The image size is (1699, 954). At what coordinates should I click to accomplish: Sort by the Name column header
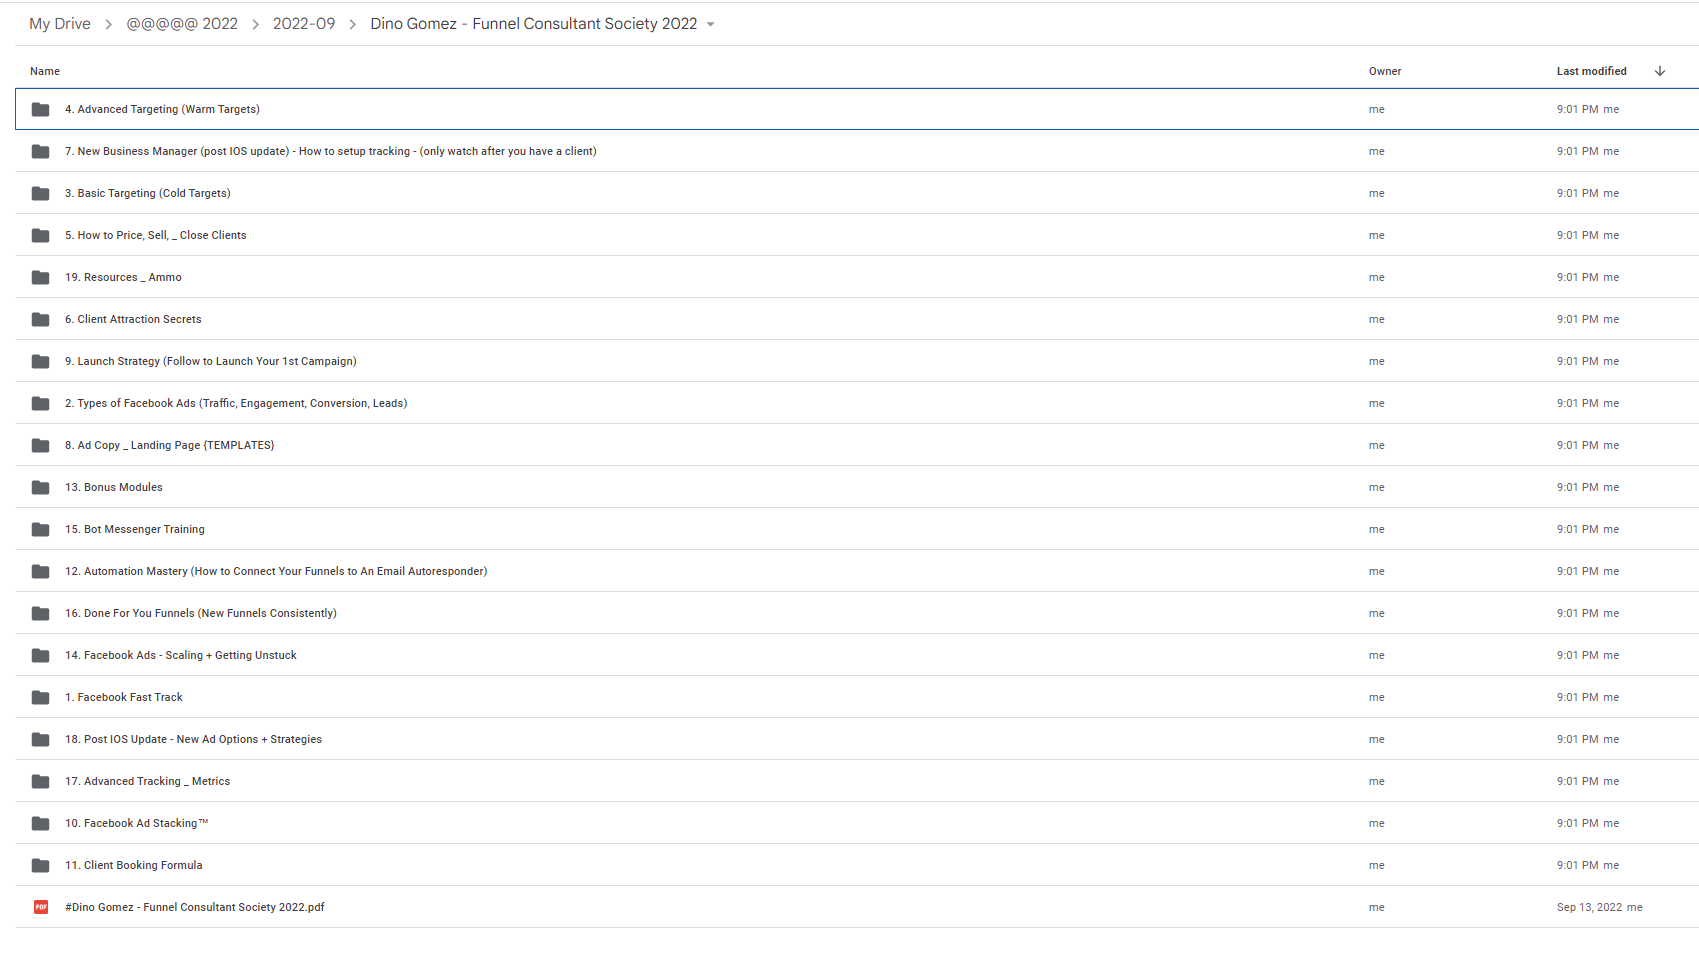[x=45, y=71]
